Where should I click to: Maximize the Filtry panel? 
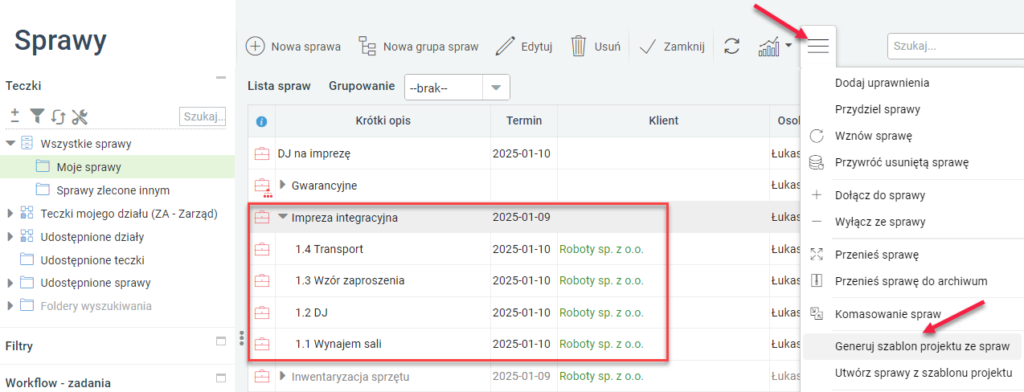coord(221,342)
